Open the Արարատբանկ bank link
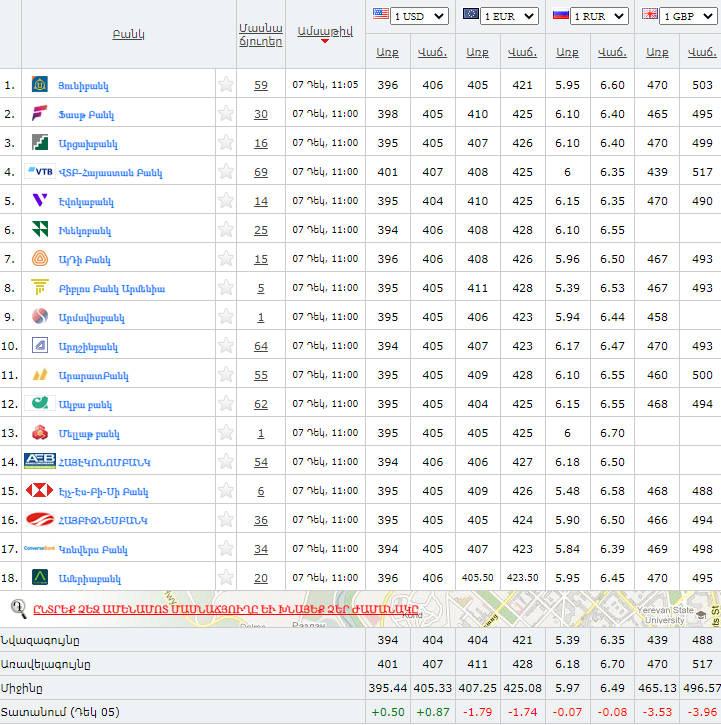This screenshot has height=725, width=721. point(94,375)
